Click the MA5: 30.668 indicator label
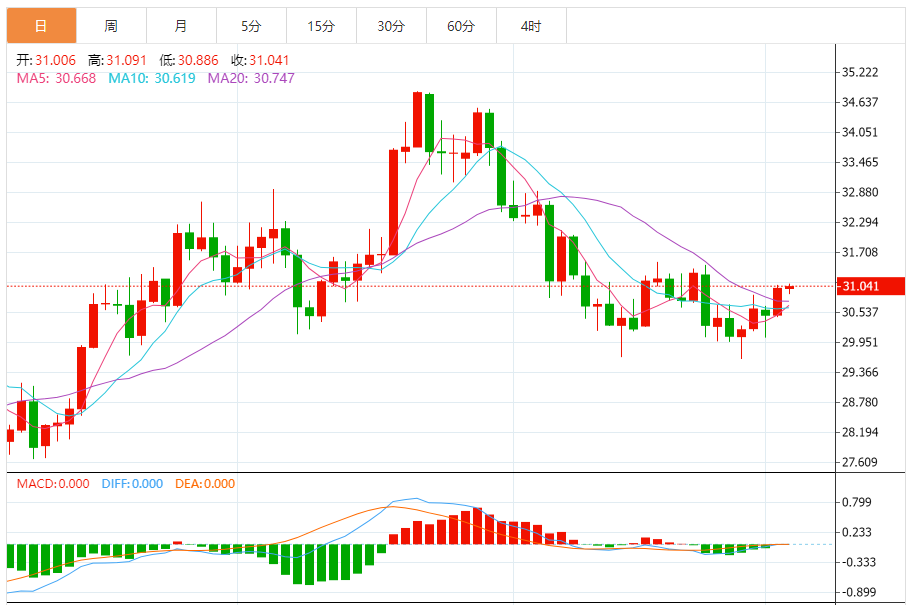Screen dimensions: 911x605 56,78
